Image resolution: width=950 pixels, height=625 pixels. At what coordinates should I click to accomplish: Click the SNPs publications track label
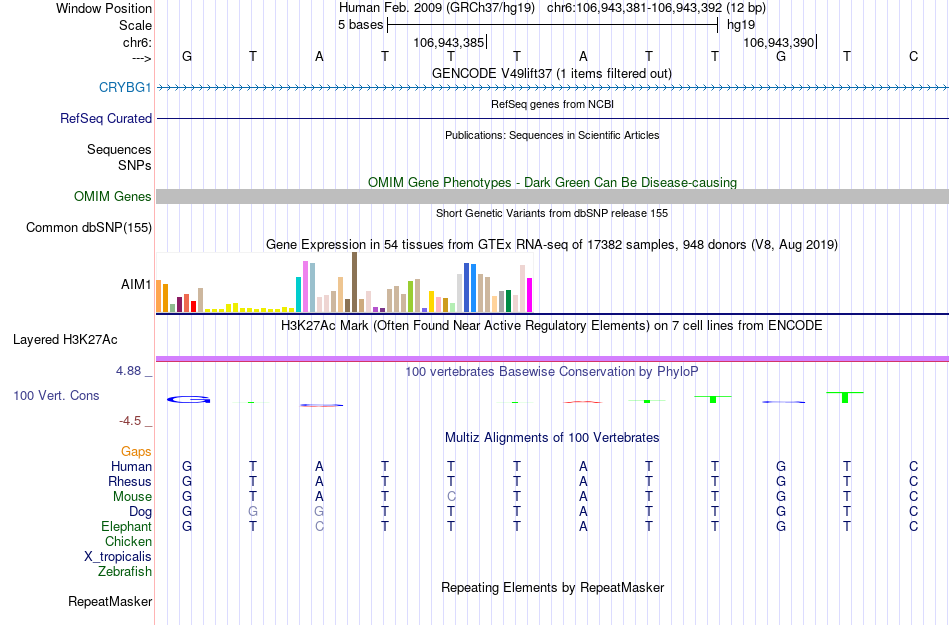(x=135, y=165)
